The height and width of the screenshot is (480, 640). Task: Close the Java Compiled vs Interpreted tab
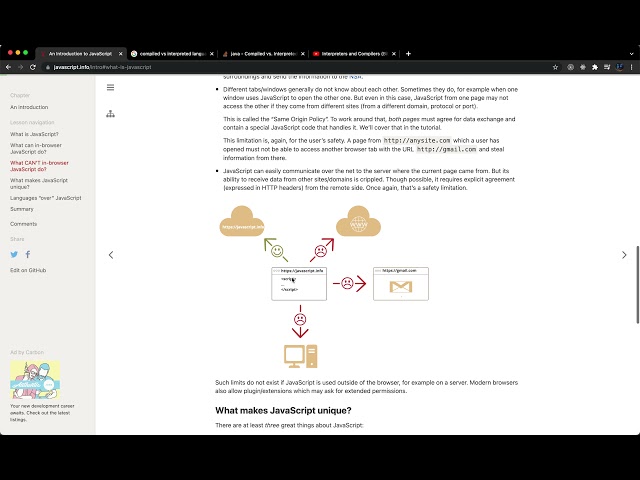click(302, 53)
